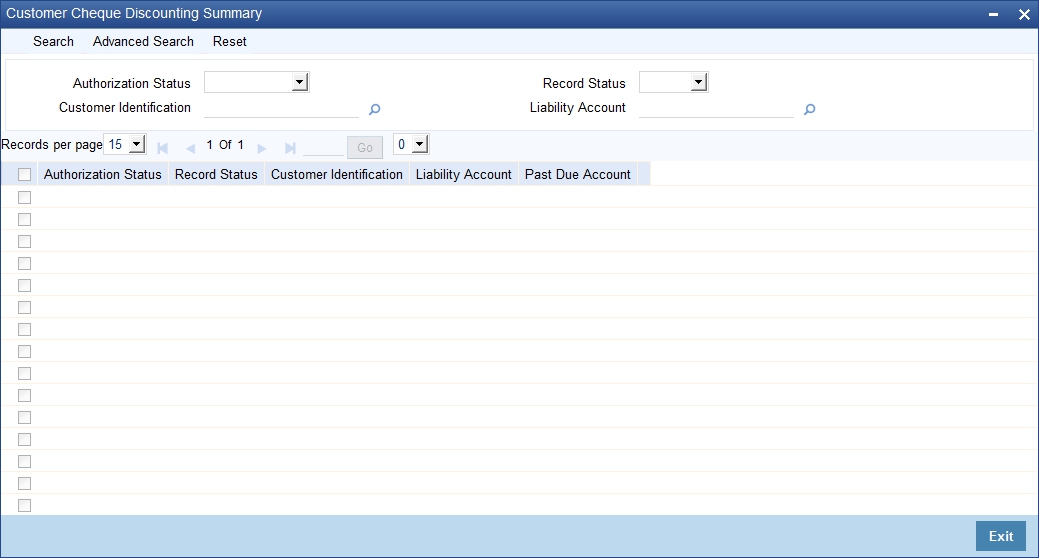This screenshot has height=558, width=1039.
Task: Open Liability Account lookup search icon
Action: (x=809, y=109)
